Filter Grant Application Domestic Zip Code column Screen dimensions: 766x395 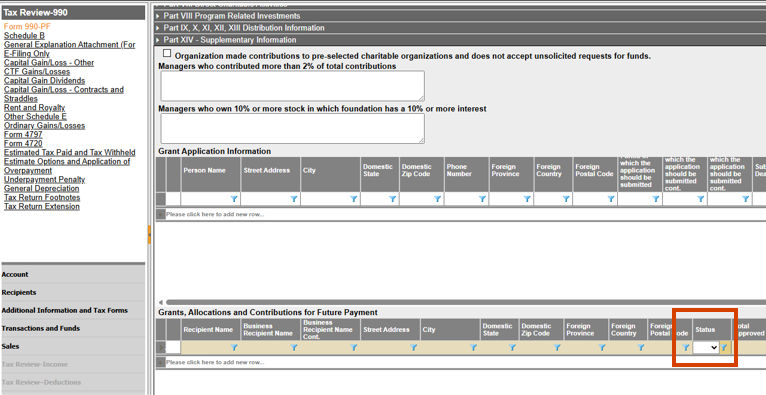tap(438, 199)
